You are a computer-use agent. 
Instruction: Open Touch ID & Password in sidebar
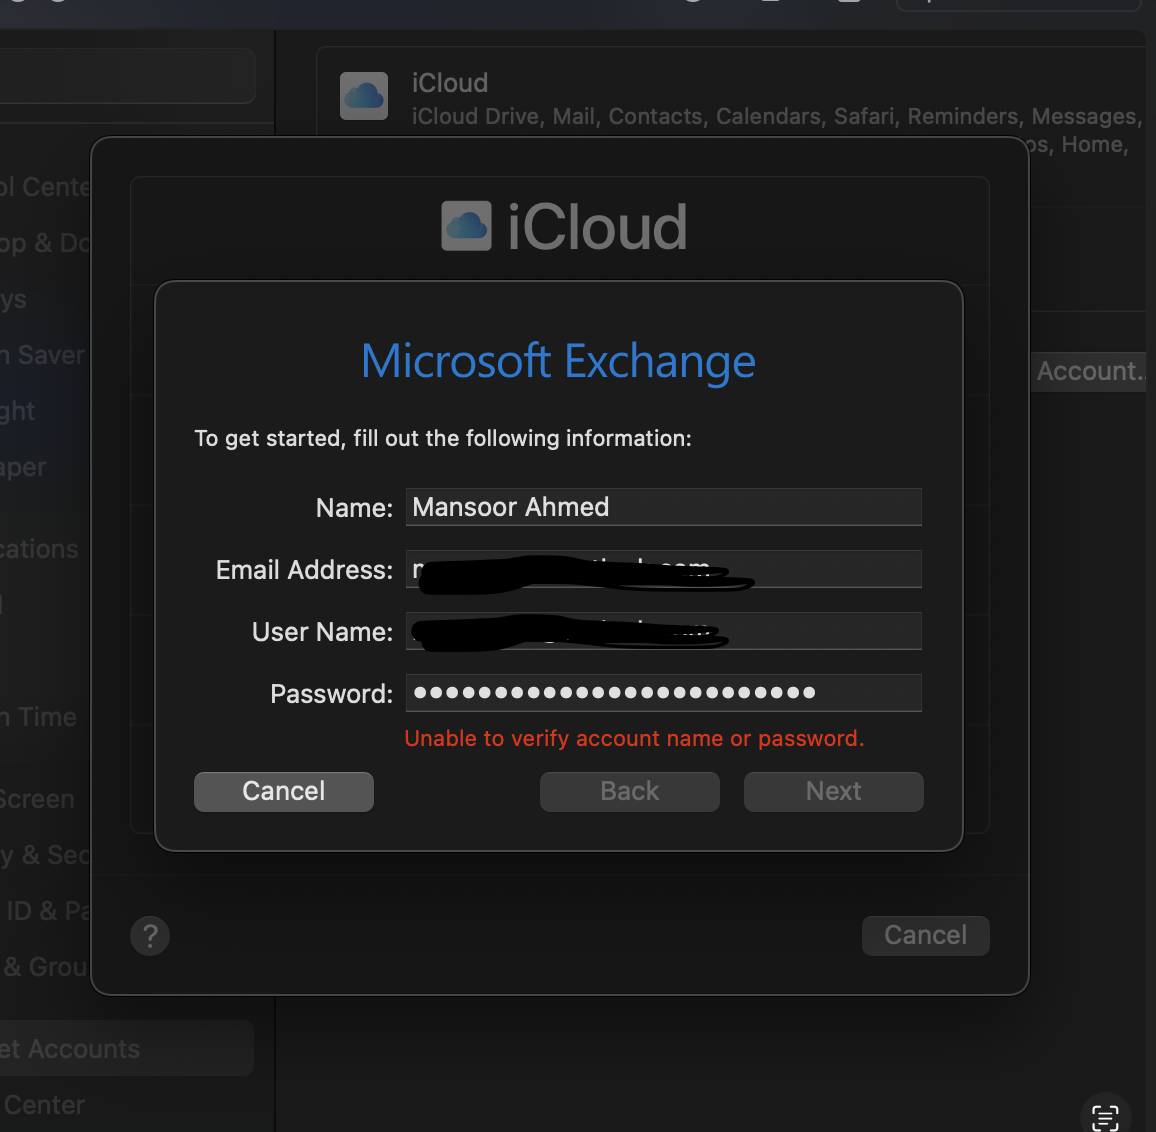pyautogui.click(x=46, y=911)
